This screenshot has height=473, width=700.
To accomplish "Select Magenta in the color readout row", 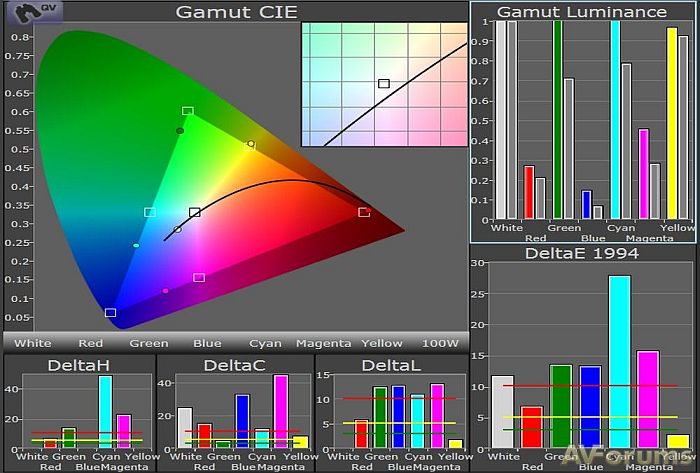I will [x=323, y=343].
